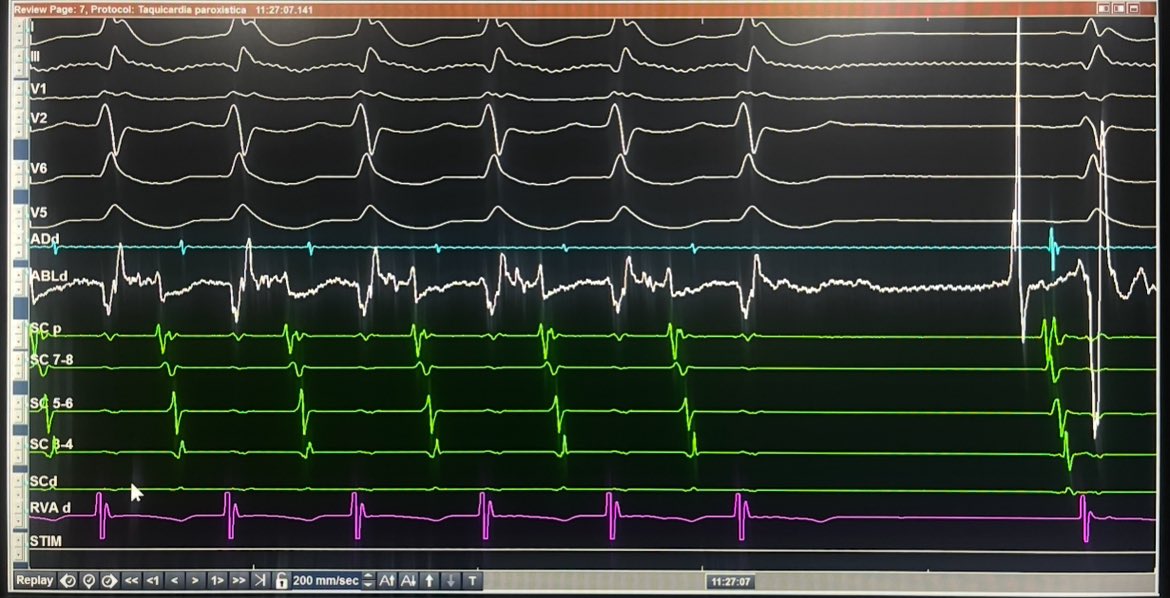Move channel up with up arrow icon

point(430,580)
